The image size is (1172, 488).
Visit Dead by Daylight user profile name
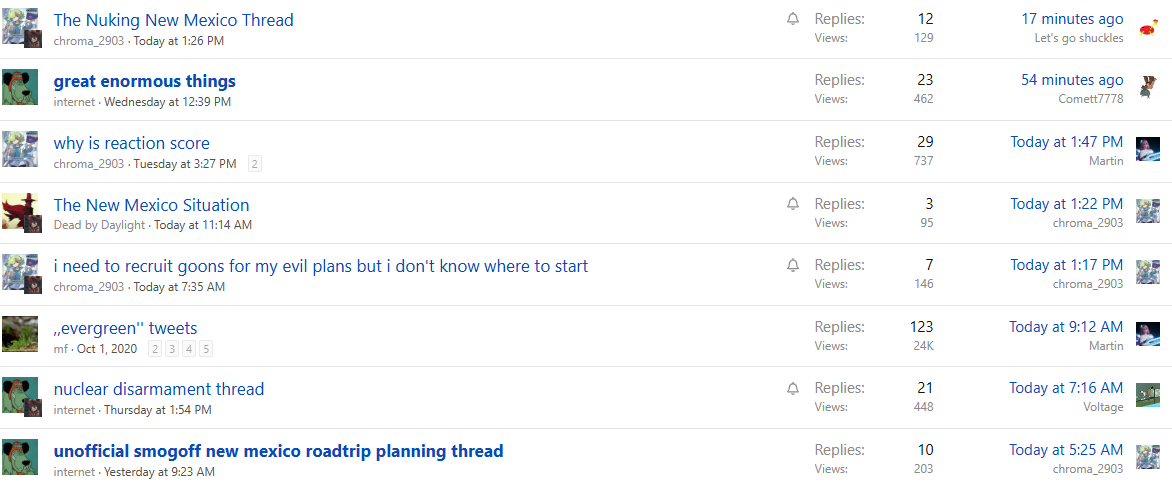pyautogui.click(x=99, y=225)
